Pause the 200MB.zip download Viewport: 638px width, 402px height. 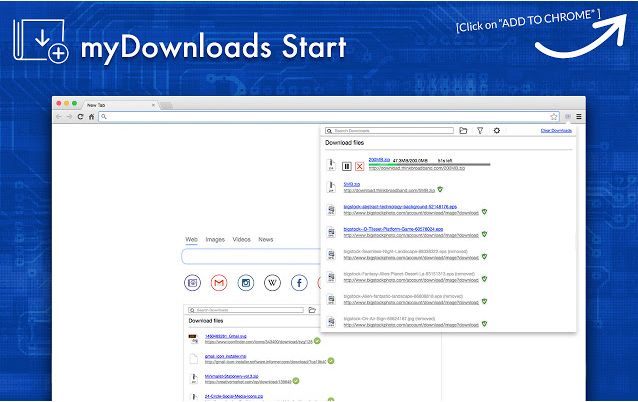click(347, 166)
